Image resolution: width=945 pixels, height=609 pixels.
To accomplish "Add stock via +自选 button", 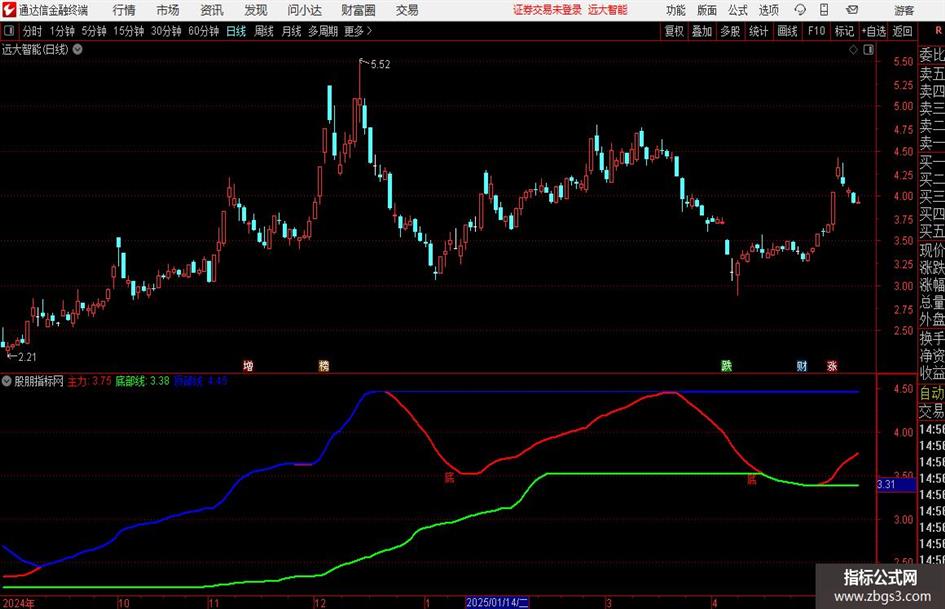I will point(874,31).
